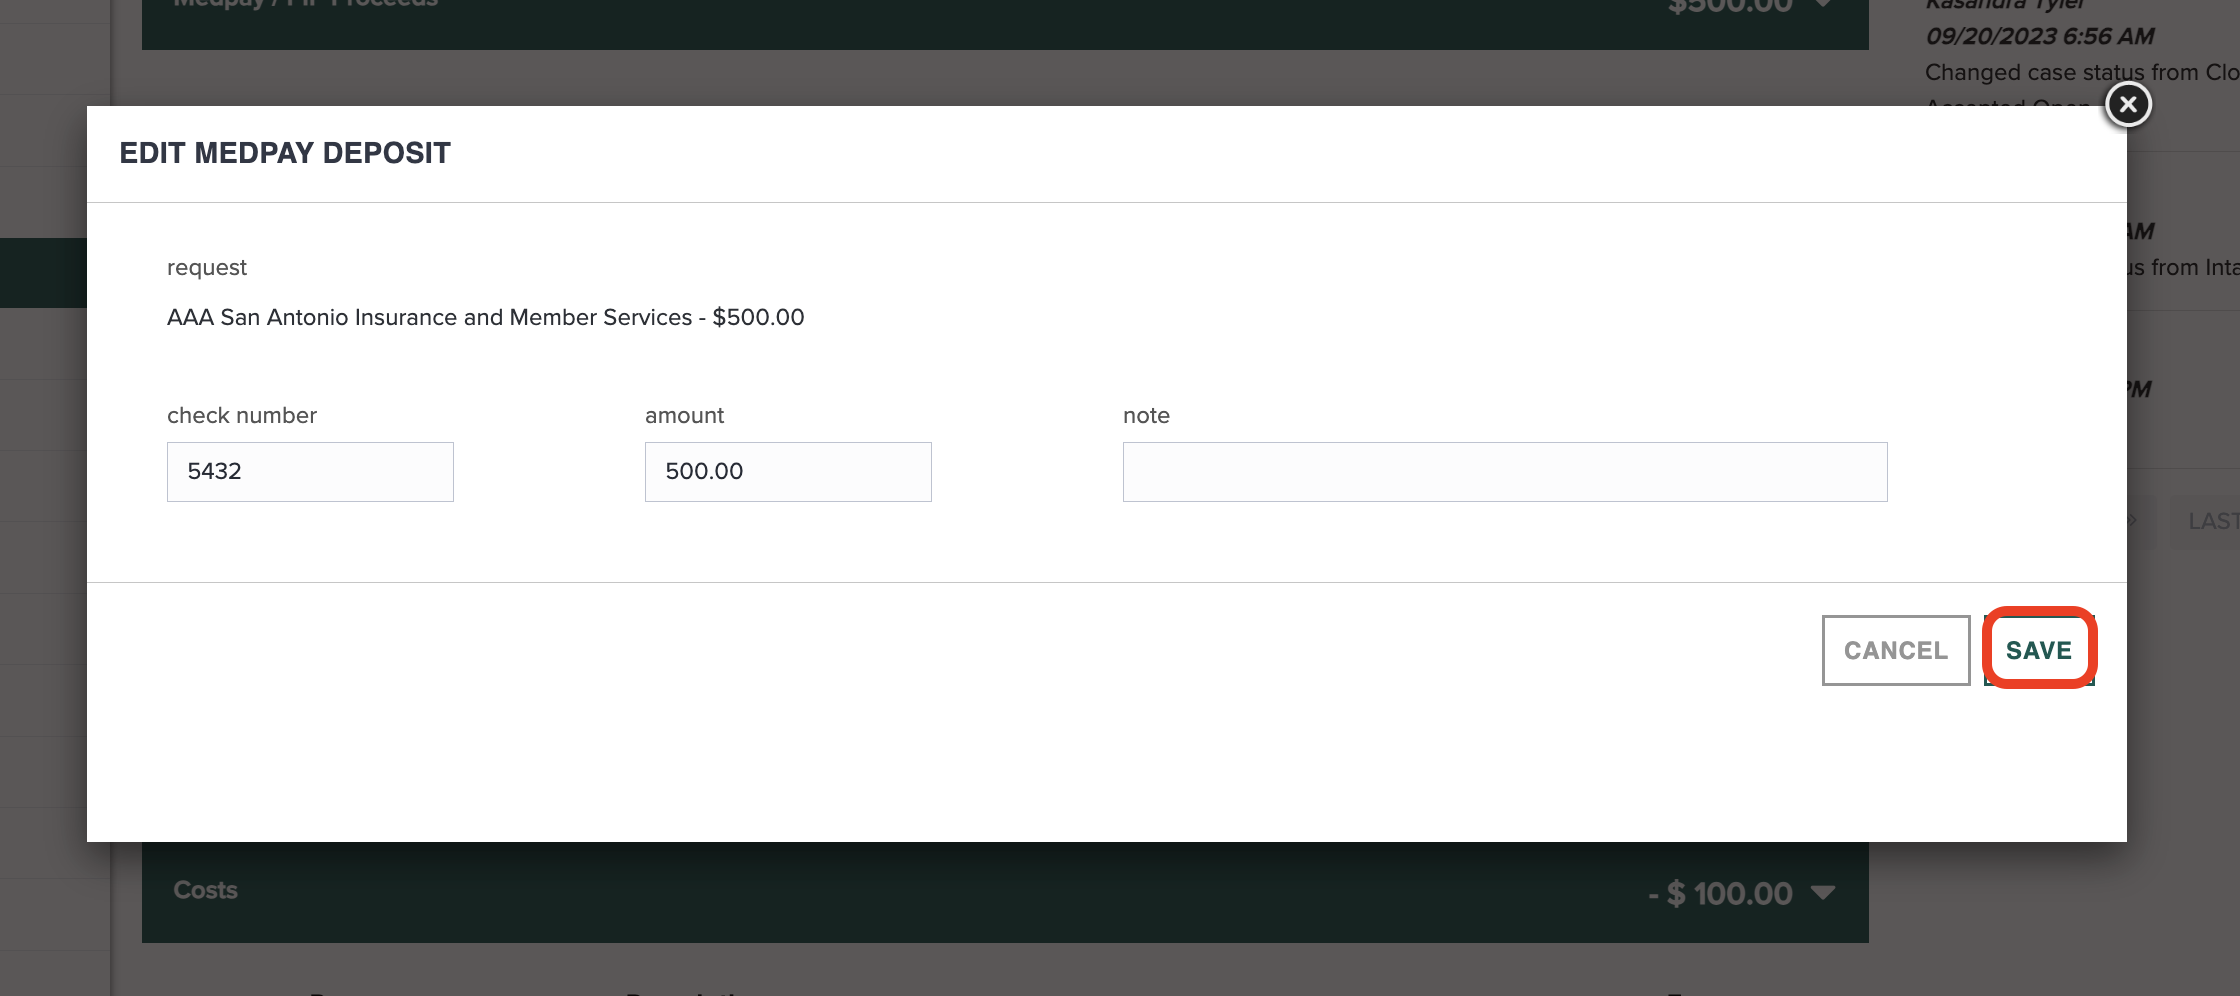Click the 'Changed case status' activity entry
This screenshot has width=2240, height=996.
tap(2082, 72)
